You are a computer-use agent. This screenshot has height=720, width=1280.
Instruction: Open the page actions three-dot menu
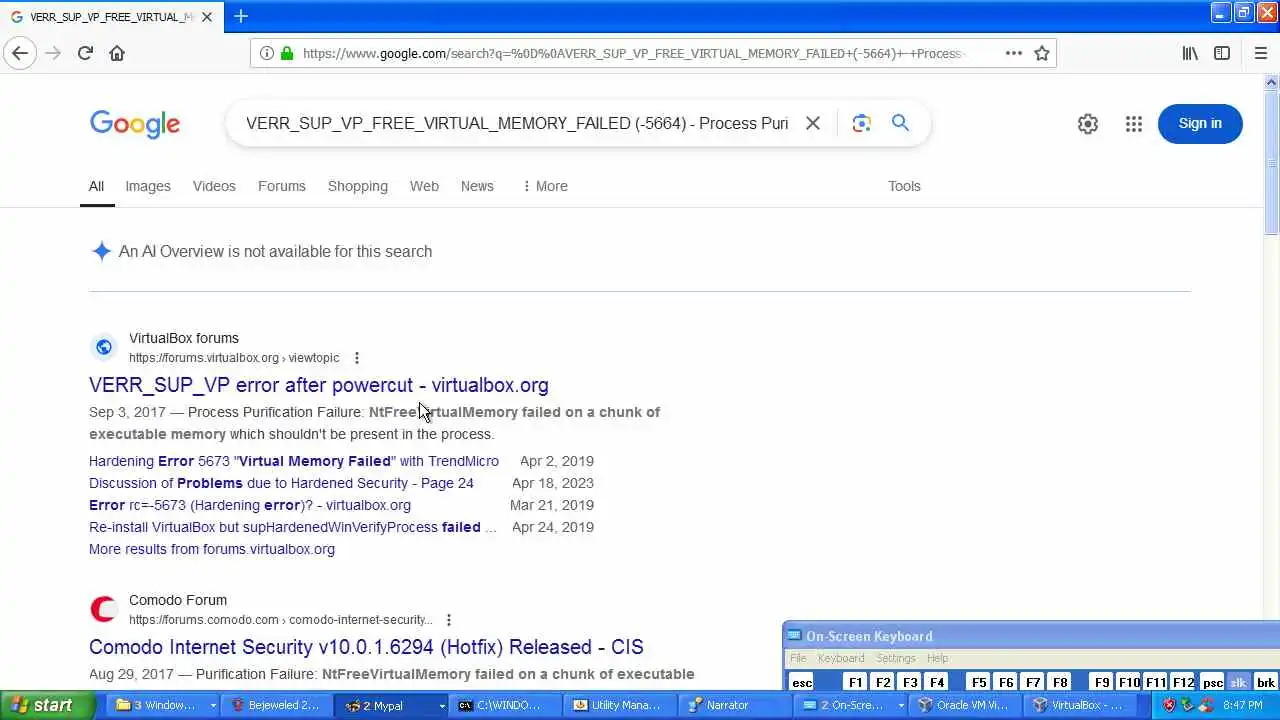coord(1013,53)
